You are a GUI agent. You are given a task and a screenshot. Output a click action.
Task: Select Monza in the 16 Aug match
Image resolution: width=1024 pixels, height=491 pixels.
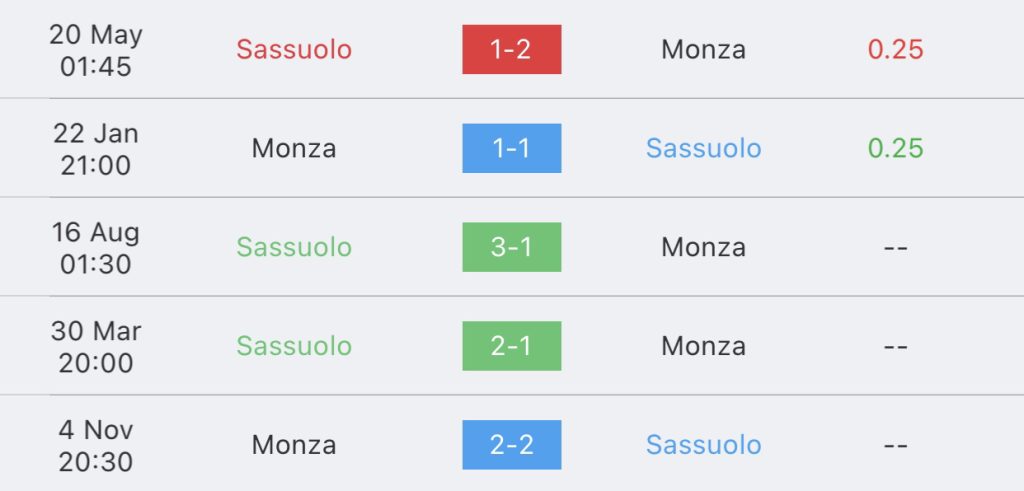[703, 247]
